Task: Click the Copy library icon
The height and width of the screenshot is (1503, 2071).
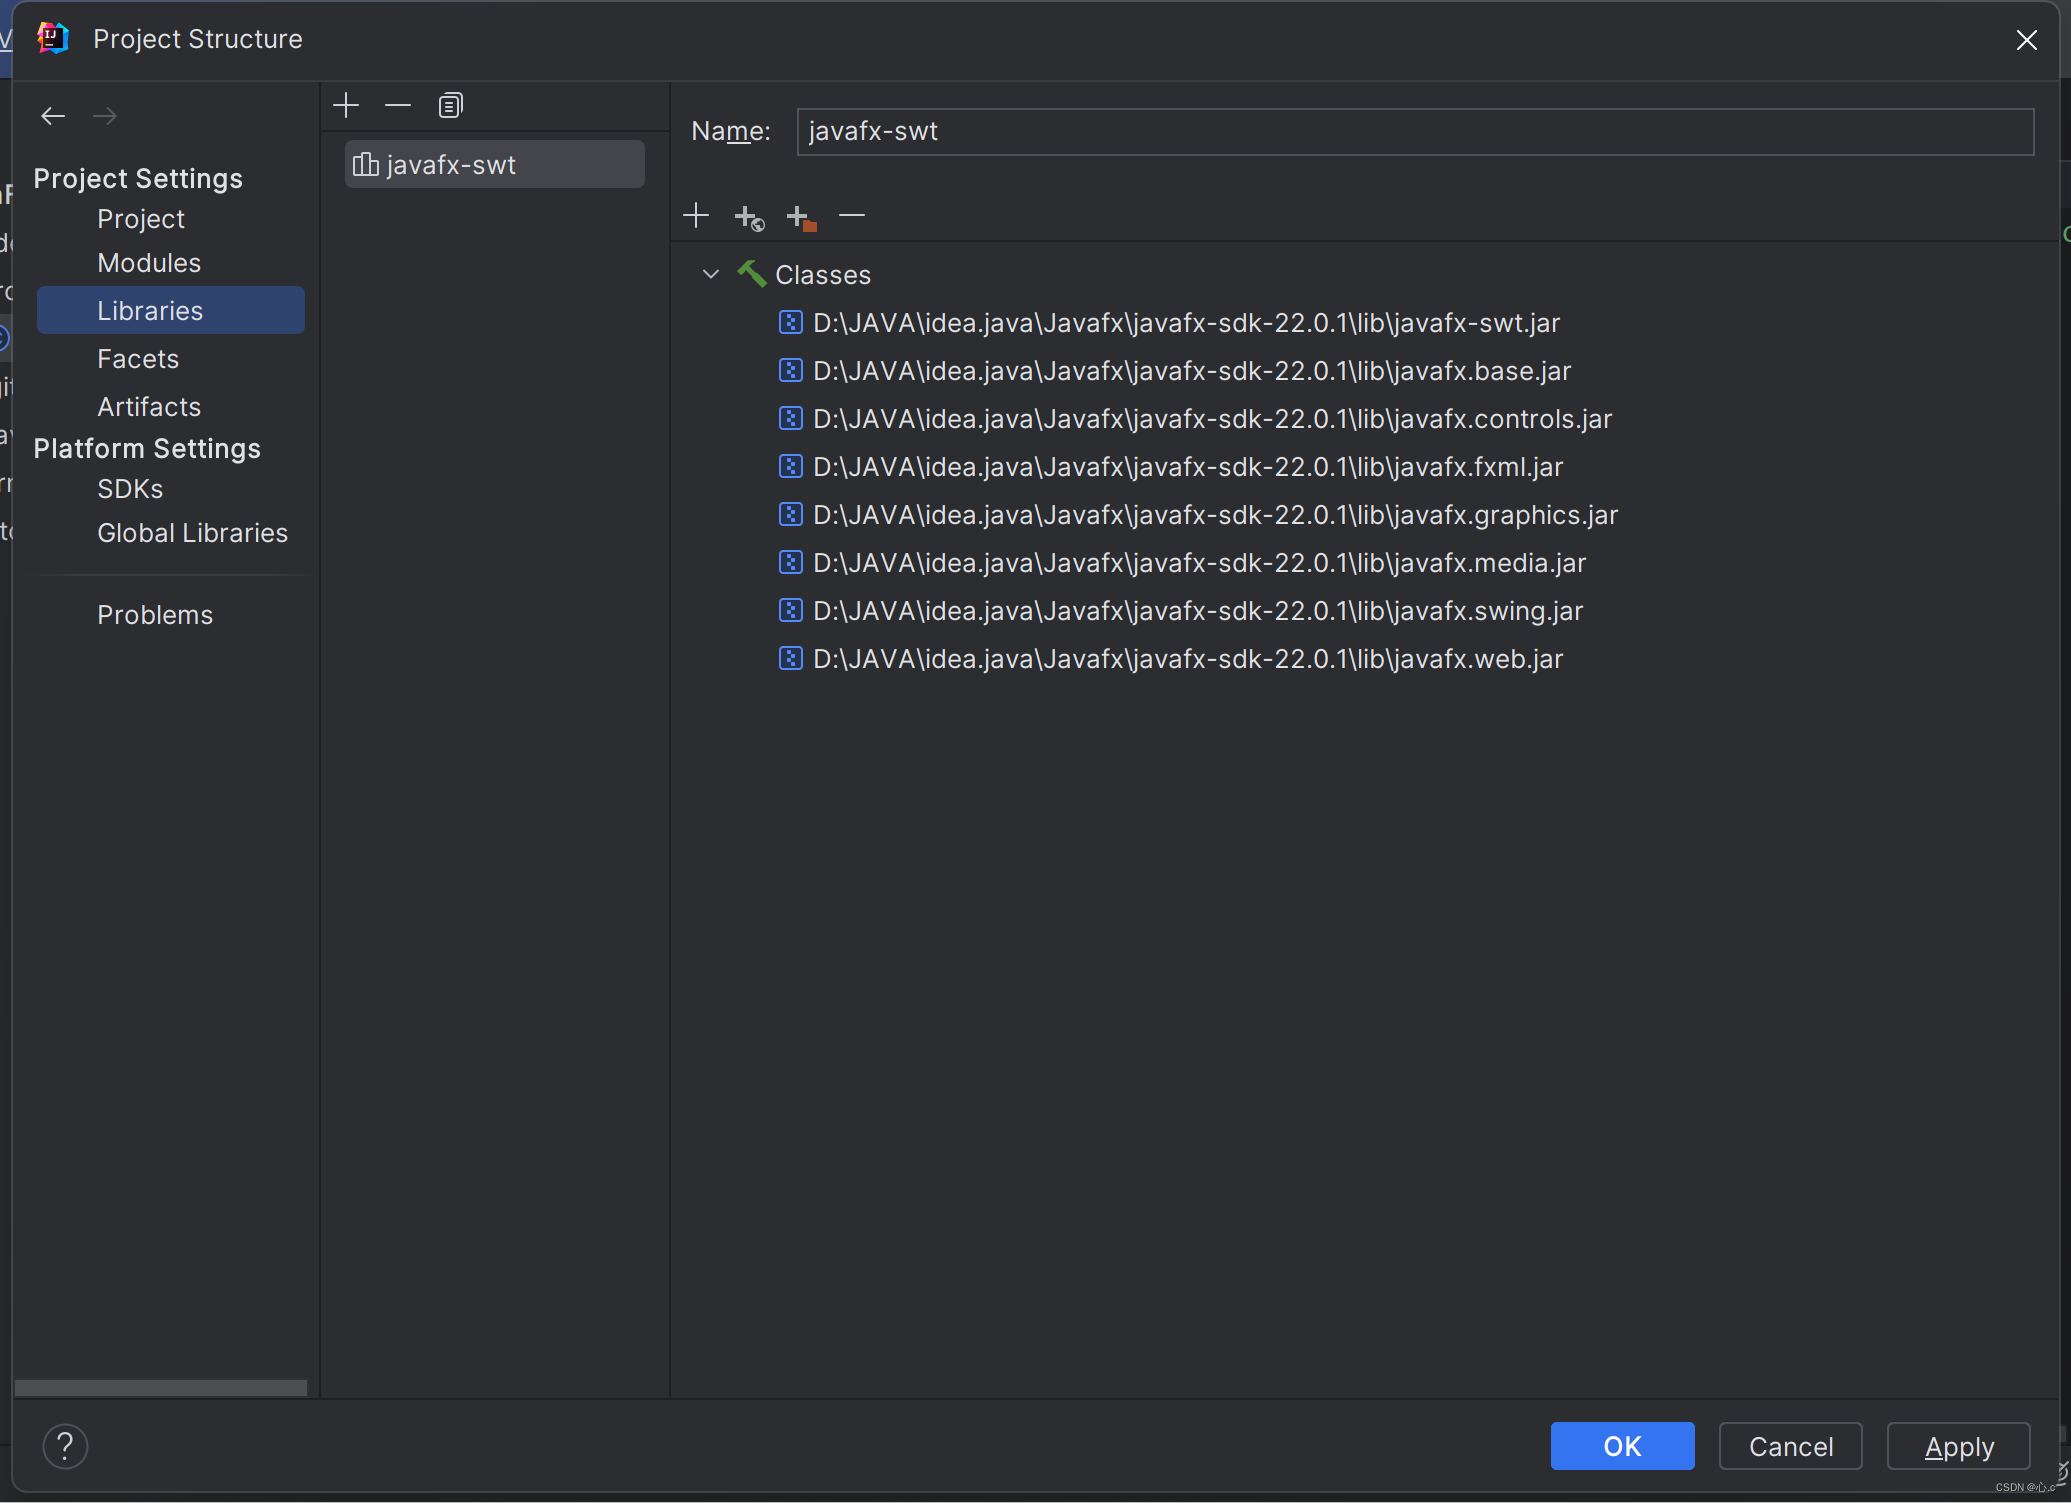Action: 450,105
